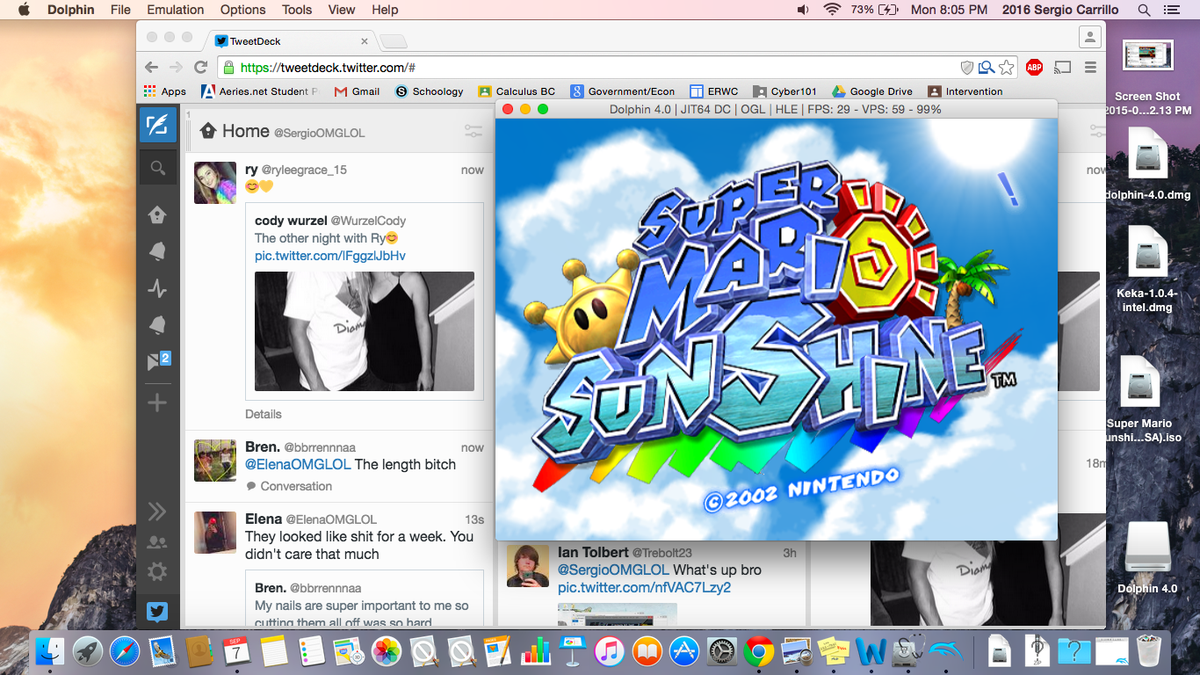Open the Options menu
The image size is (1200, 675).
(243, 10)
